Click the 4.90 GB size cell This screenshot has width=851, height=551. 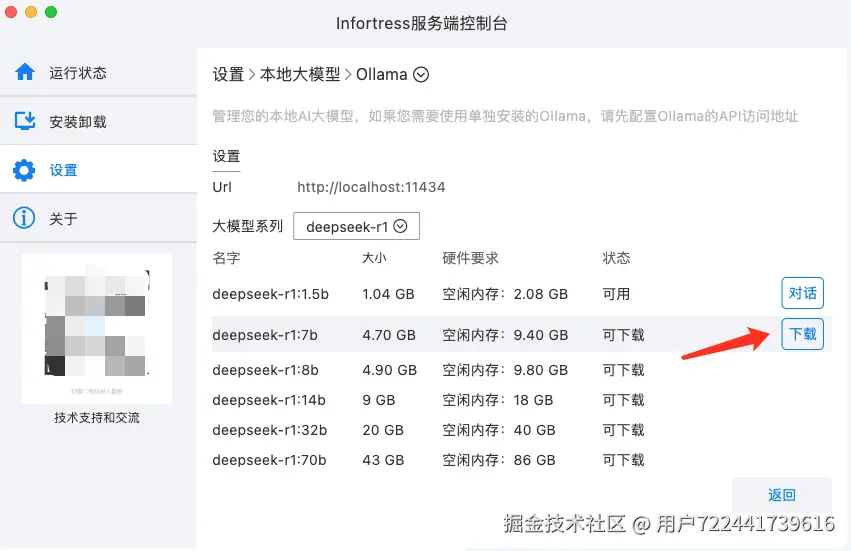coord(389,370)
